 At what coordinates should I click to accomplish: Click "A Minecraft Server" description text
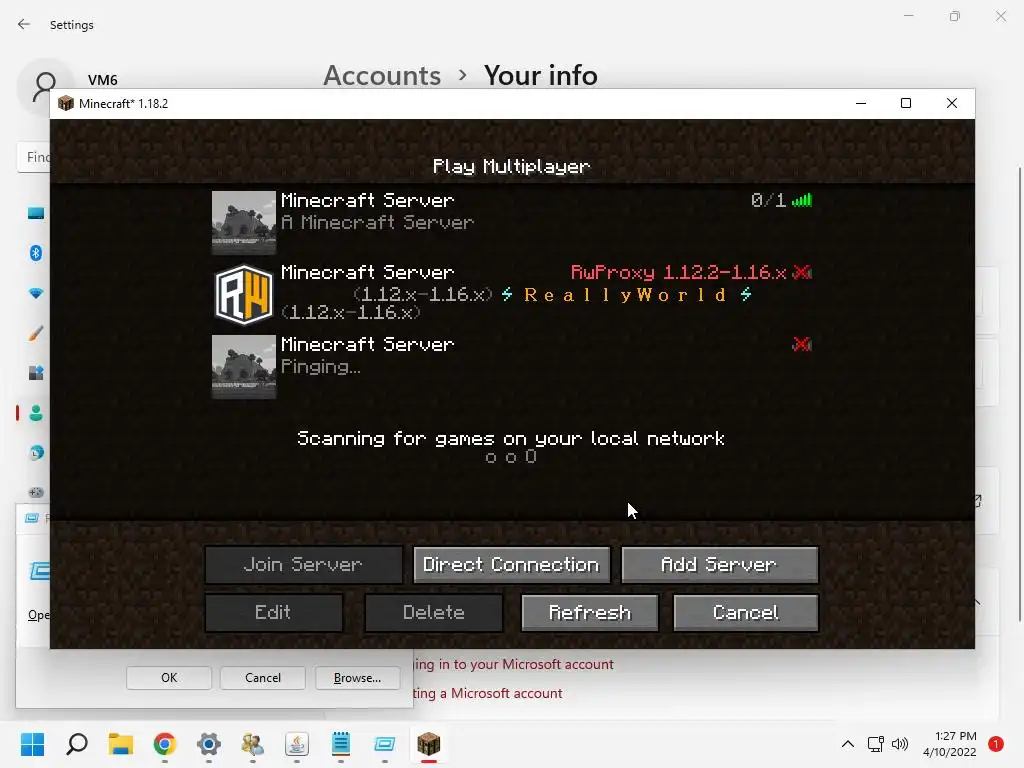377,223
